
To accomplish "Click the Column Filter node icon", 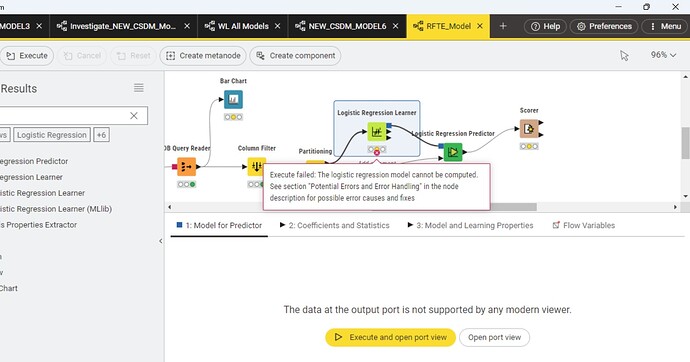I will pos(256,167).
